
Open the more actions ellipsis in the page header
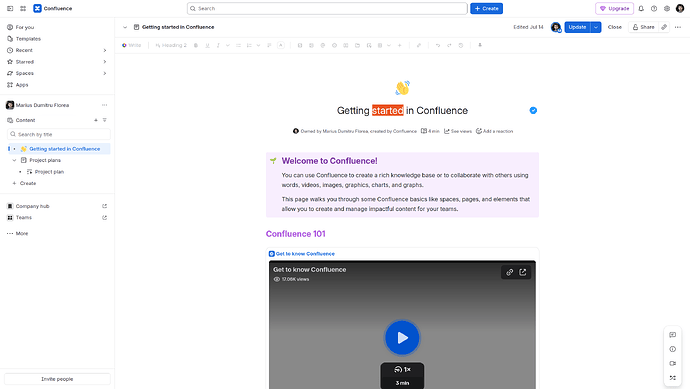[x=678, y=27]
